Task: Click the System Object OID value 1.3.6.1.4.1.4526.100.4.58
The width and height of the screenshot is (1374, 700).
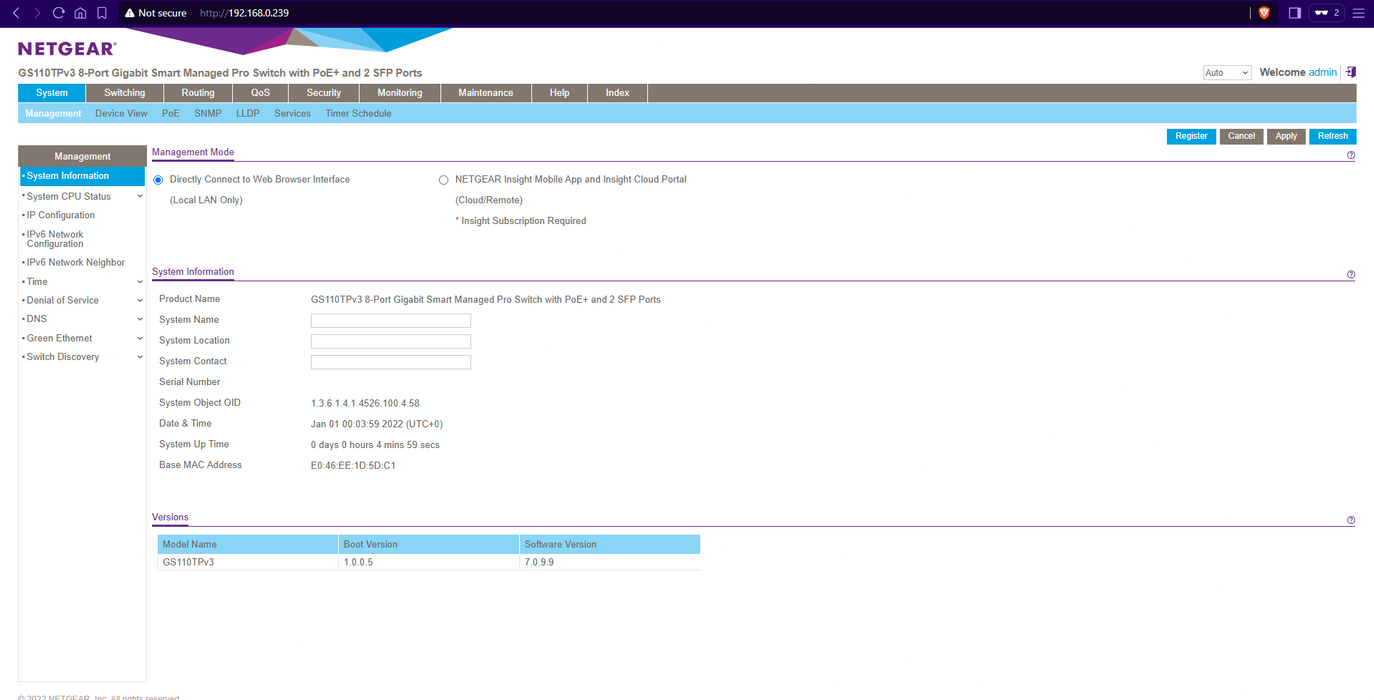Action: click(365, 403)
